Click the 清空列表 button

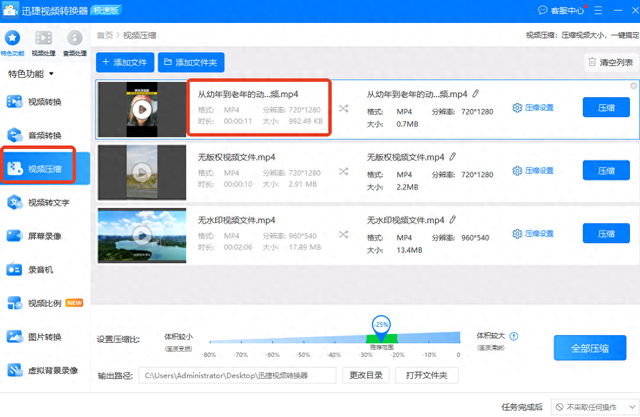(x=611, y=62)
